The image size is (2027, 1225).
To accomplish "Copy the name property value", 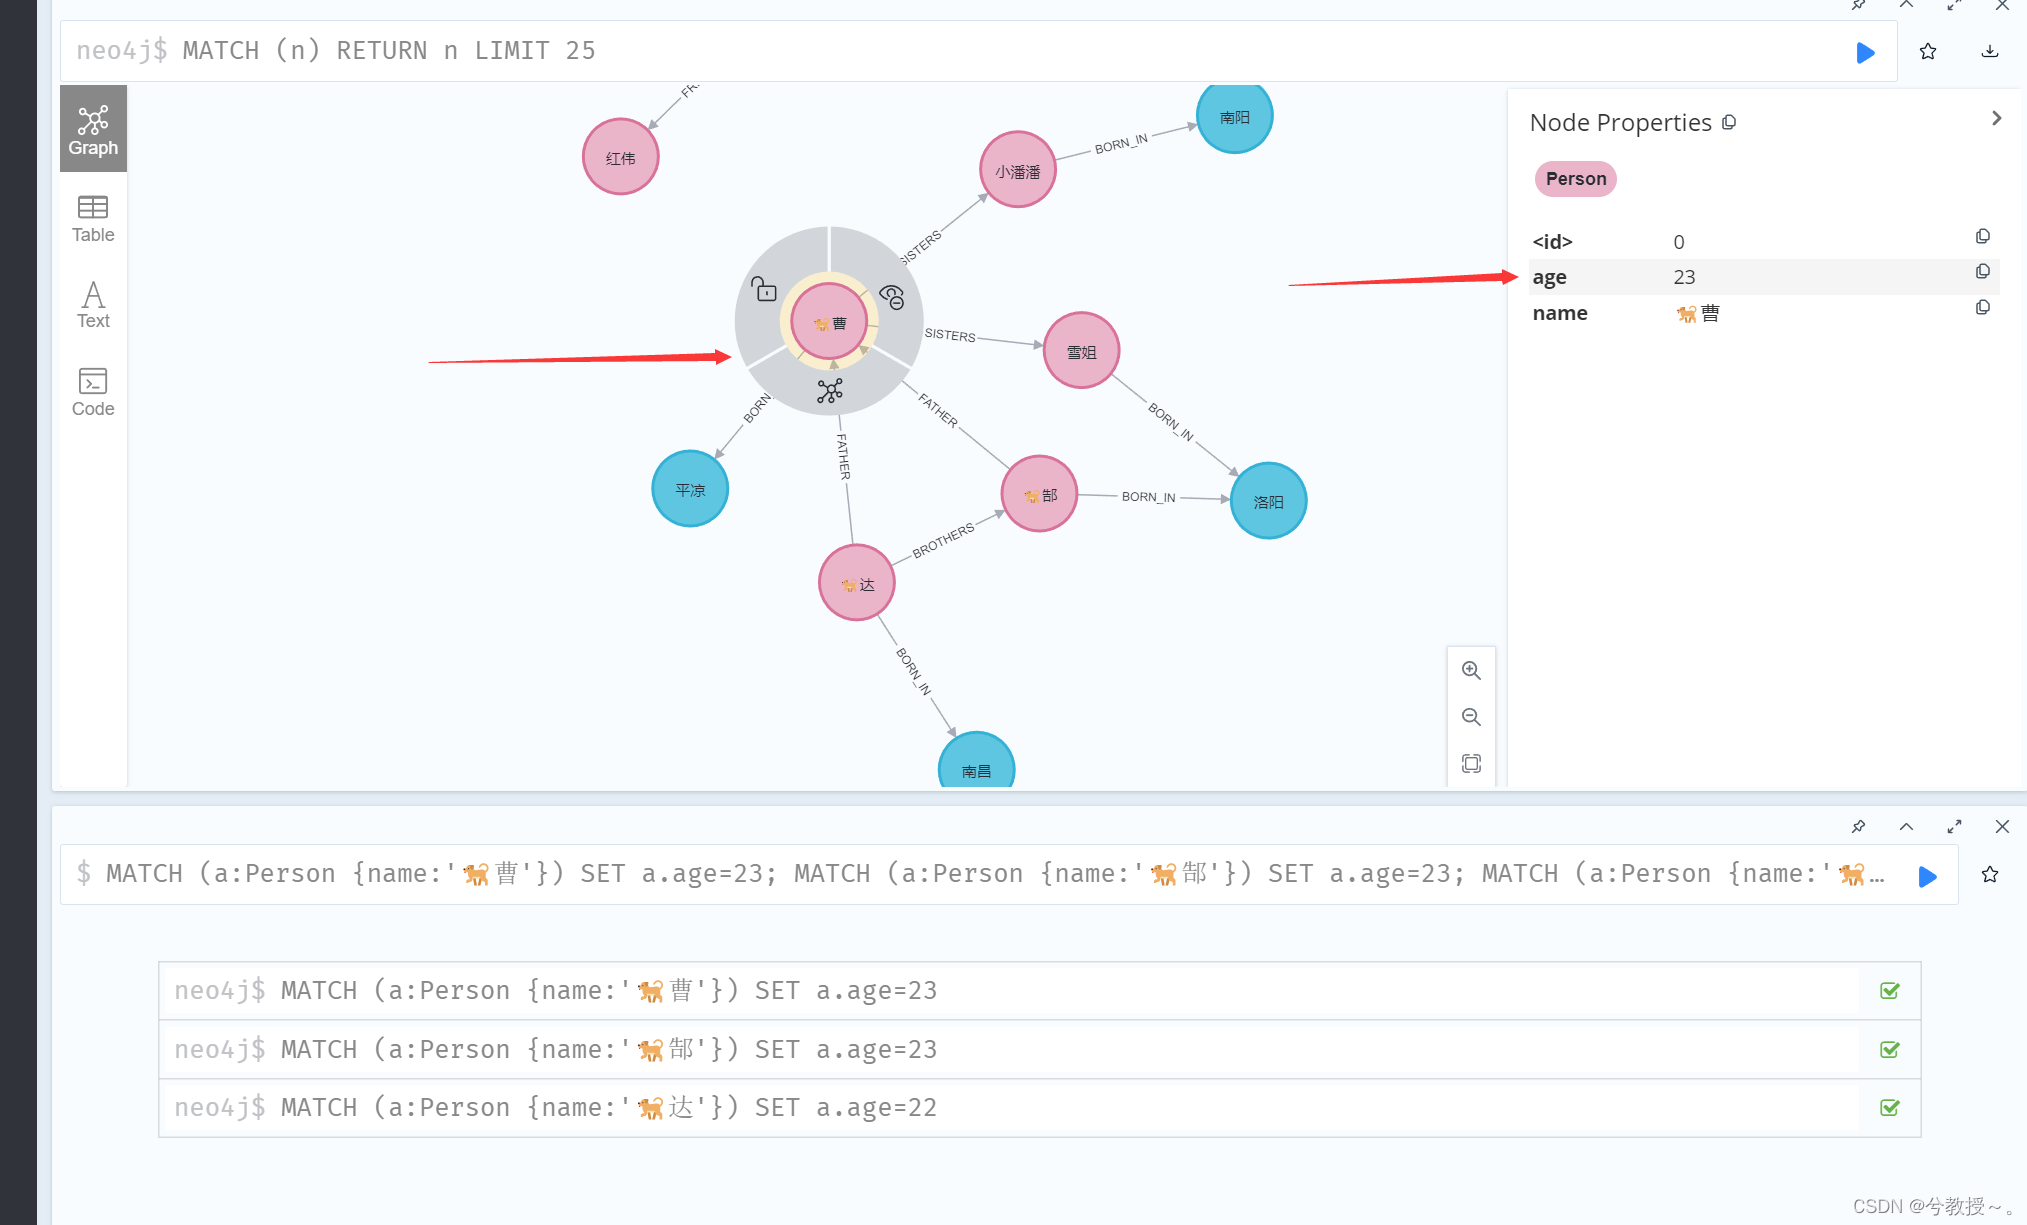I will (1982, 308).
